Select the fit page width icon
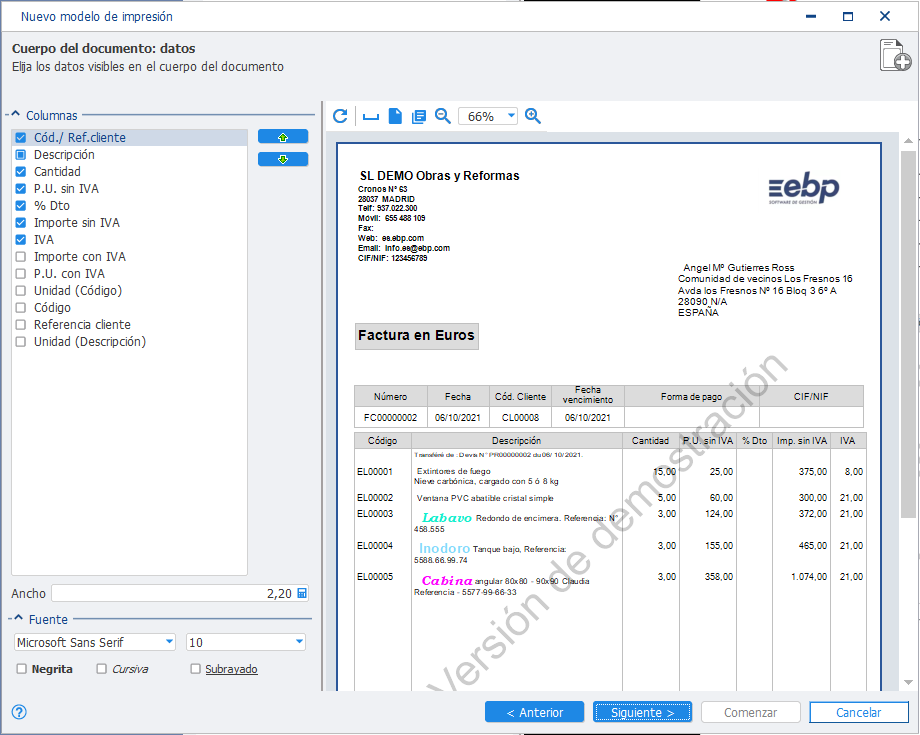 coord(371,117)
